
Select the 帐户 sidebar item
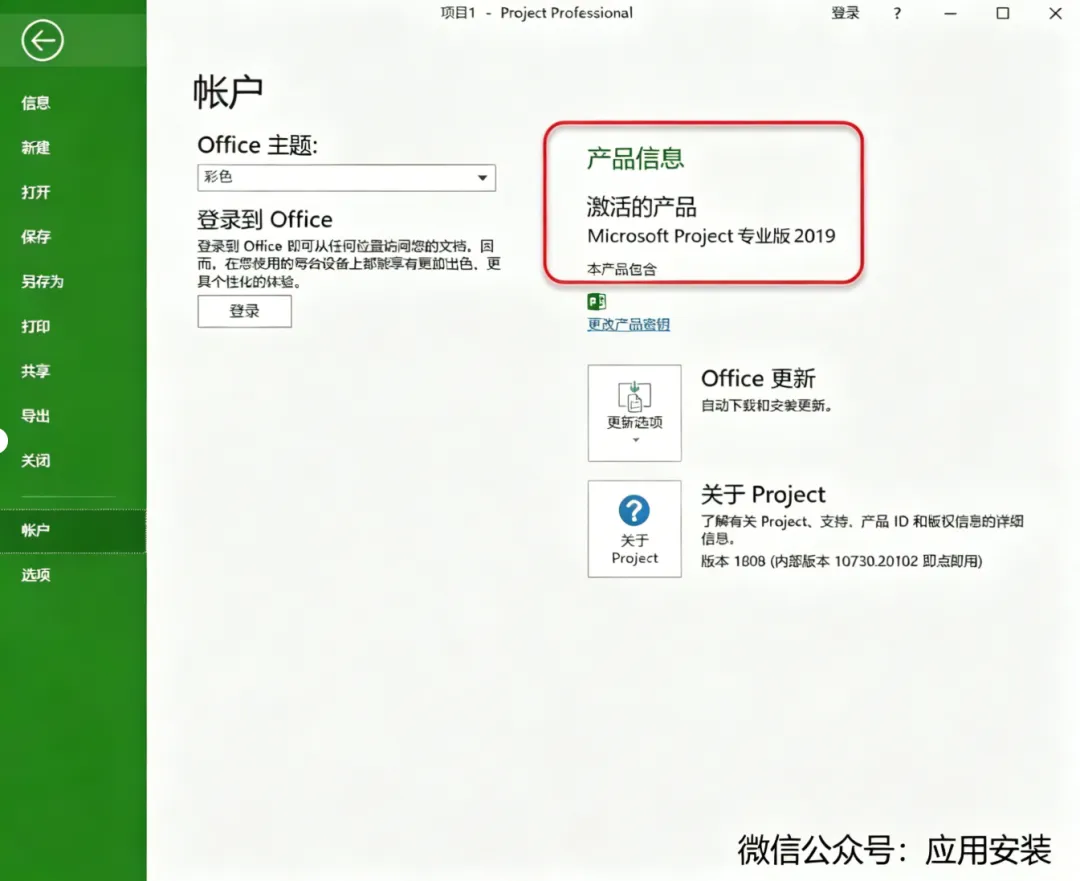[x=73, y=530]
